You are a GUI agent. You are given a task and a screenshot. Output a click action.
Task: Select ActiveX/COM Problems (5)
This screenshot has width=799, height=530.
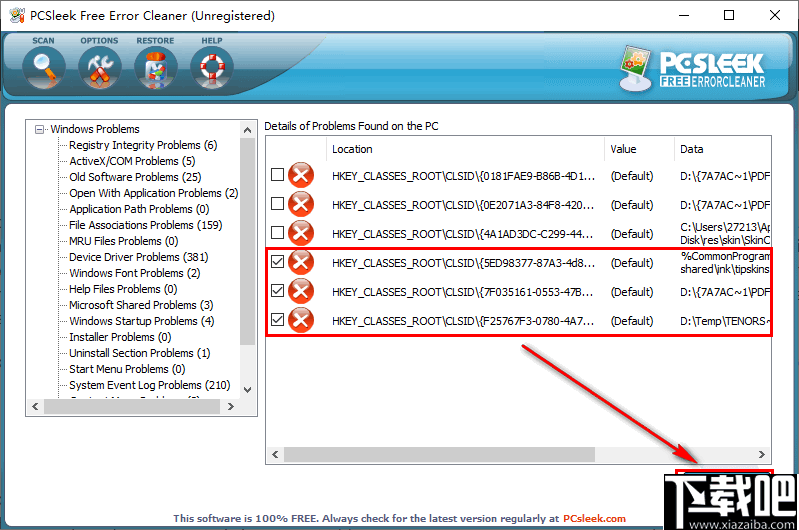coord(132,161)
